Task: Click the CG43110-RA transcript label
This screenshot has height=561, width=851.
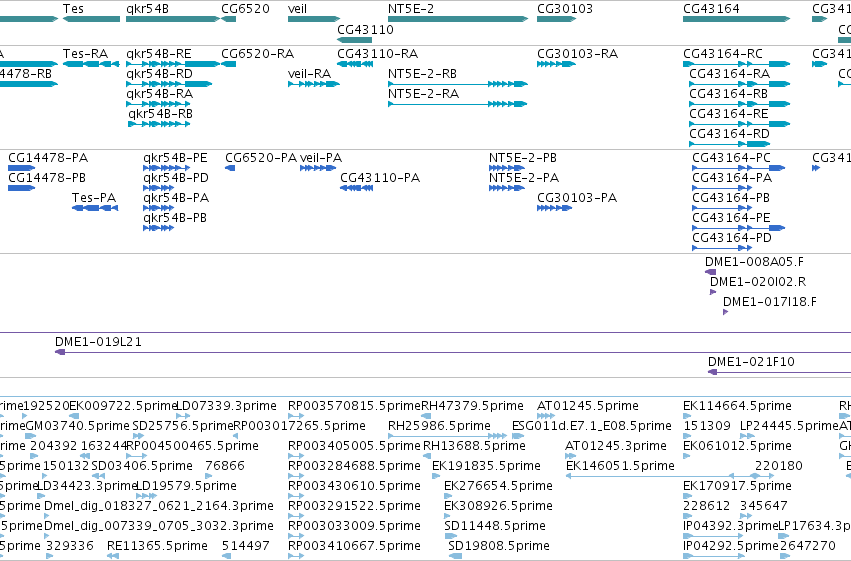Action: click(x=378, y=54)
